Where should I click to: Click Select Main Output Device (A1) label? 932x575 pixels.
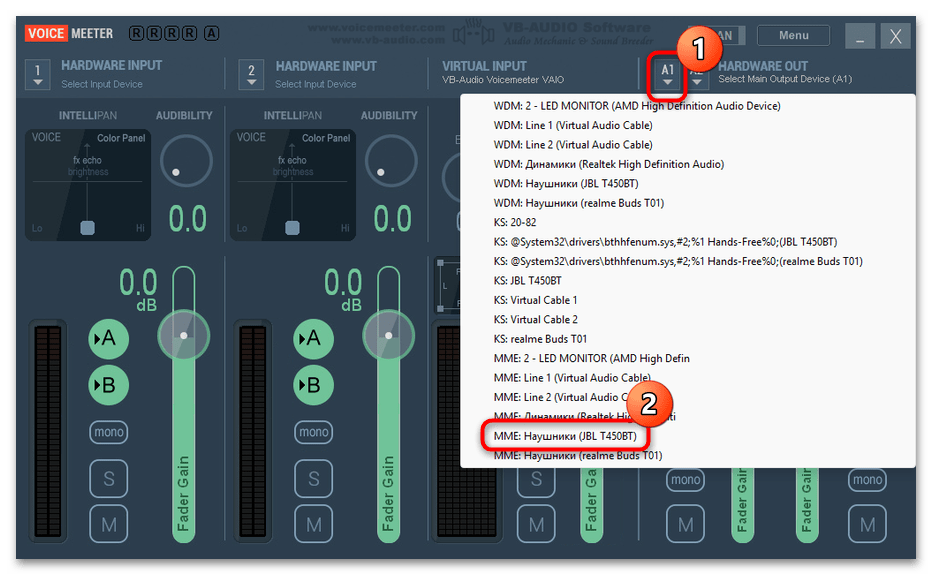[x=785, y=79]
